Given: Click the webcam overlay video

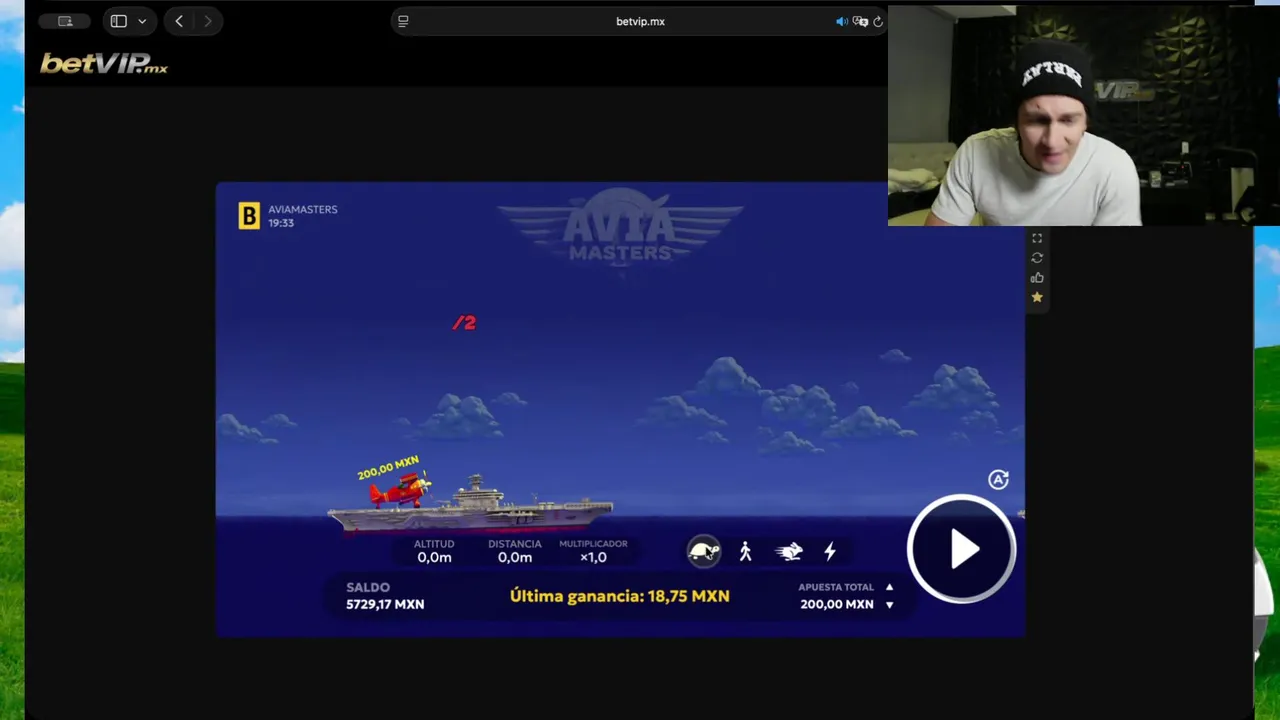Looking at the screenshot, I should pos(1084,115).
